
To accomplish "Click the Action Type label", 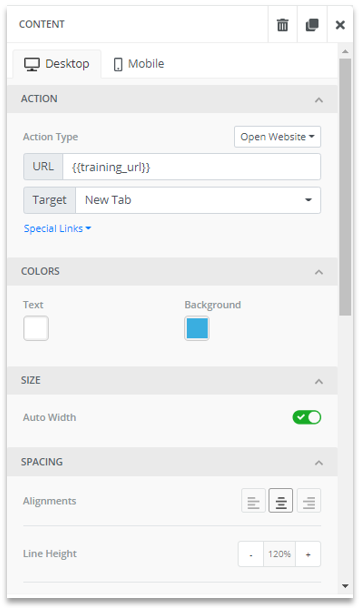I will (51, 137).
